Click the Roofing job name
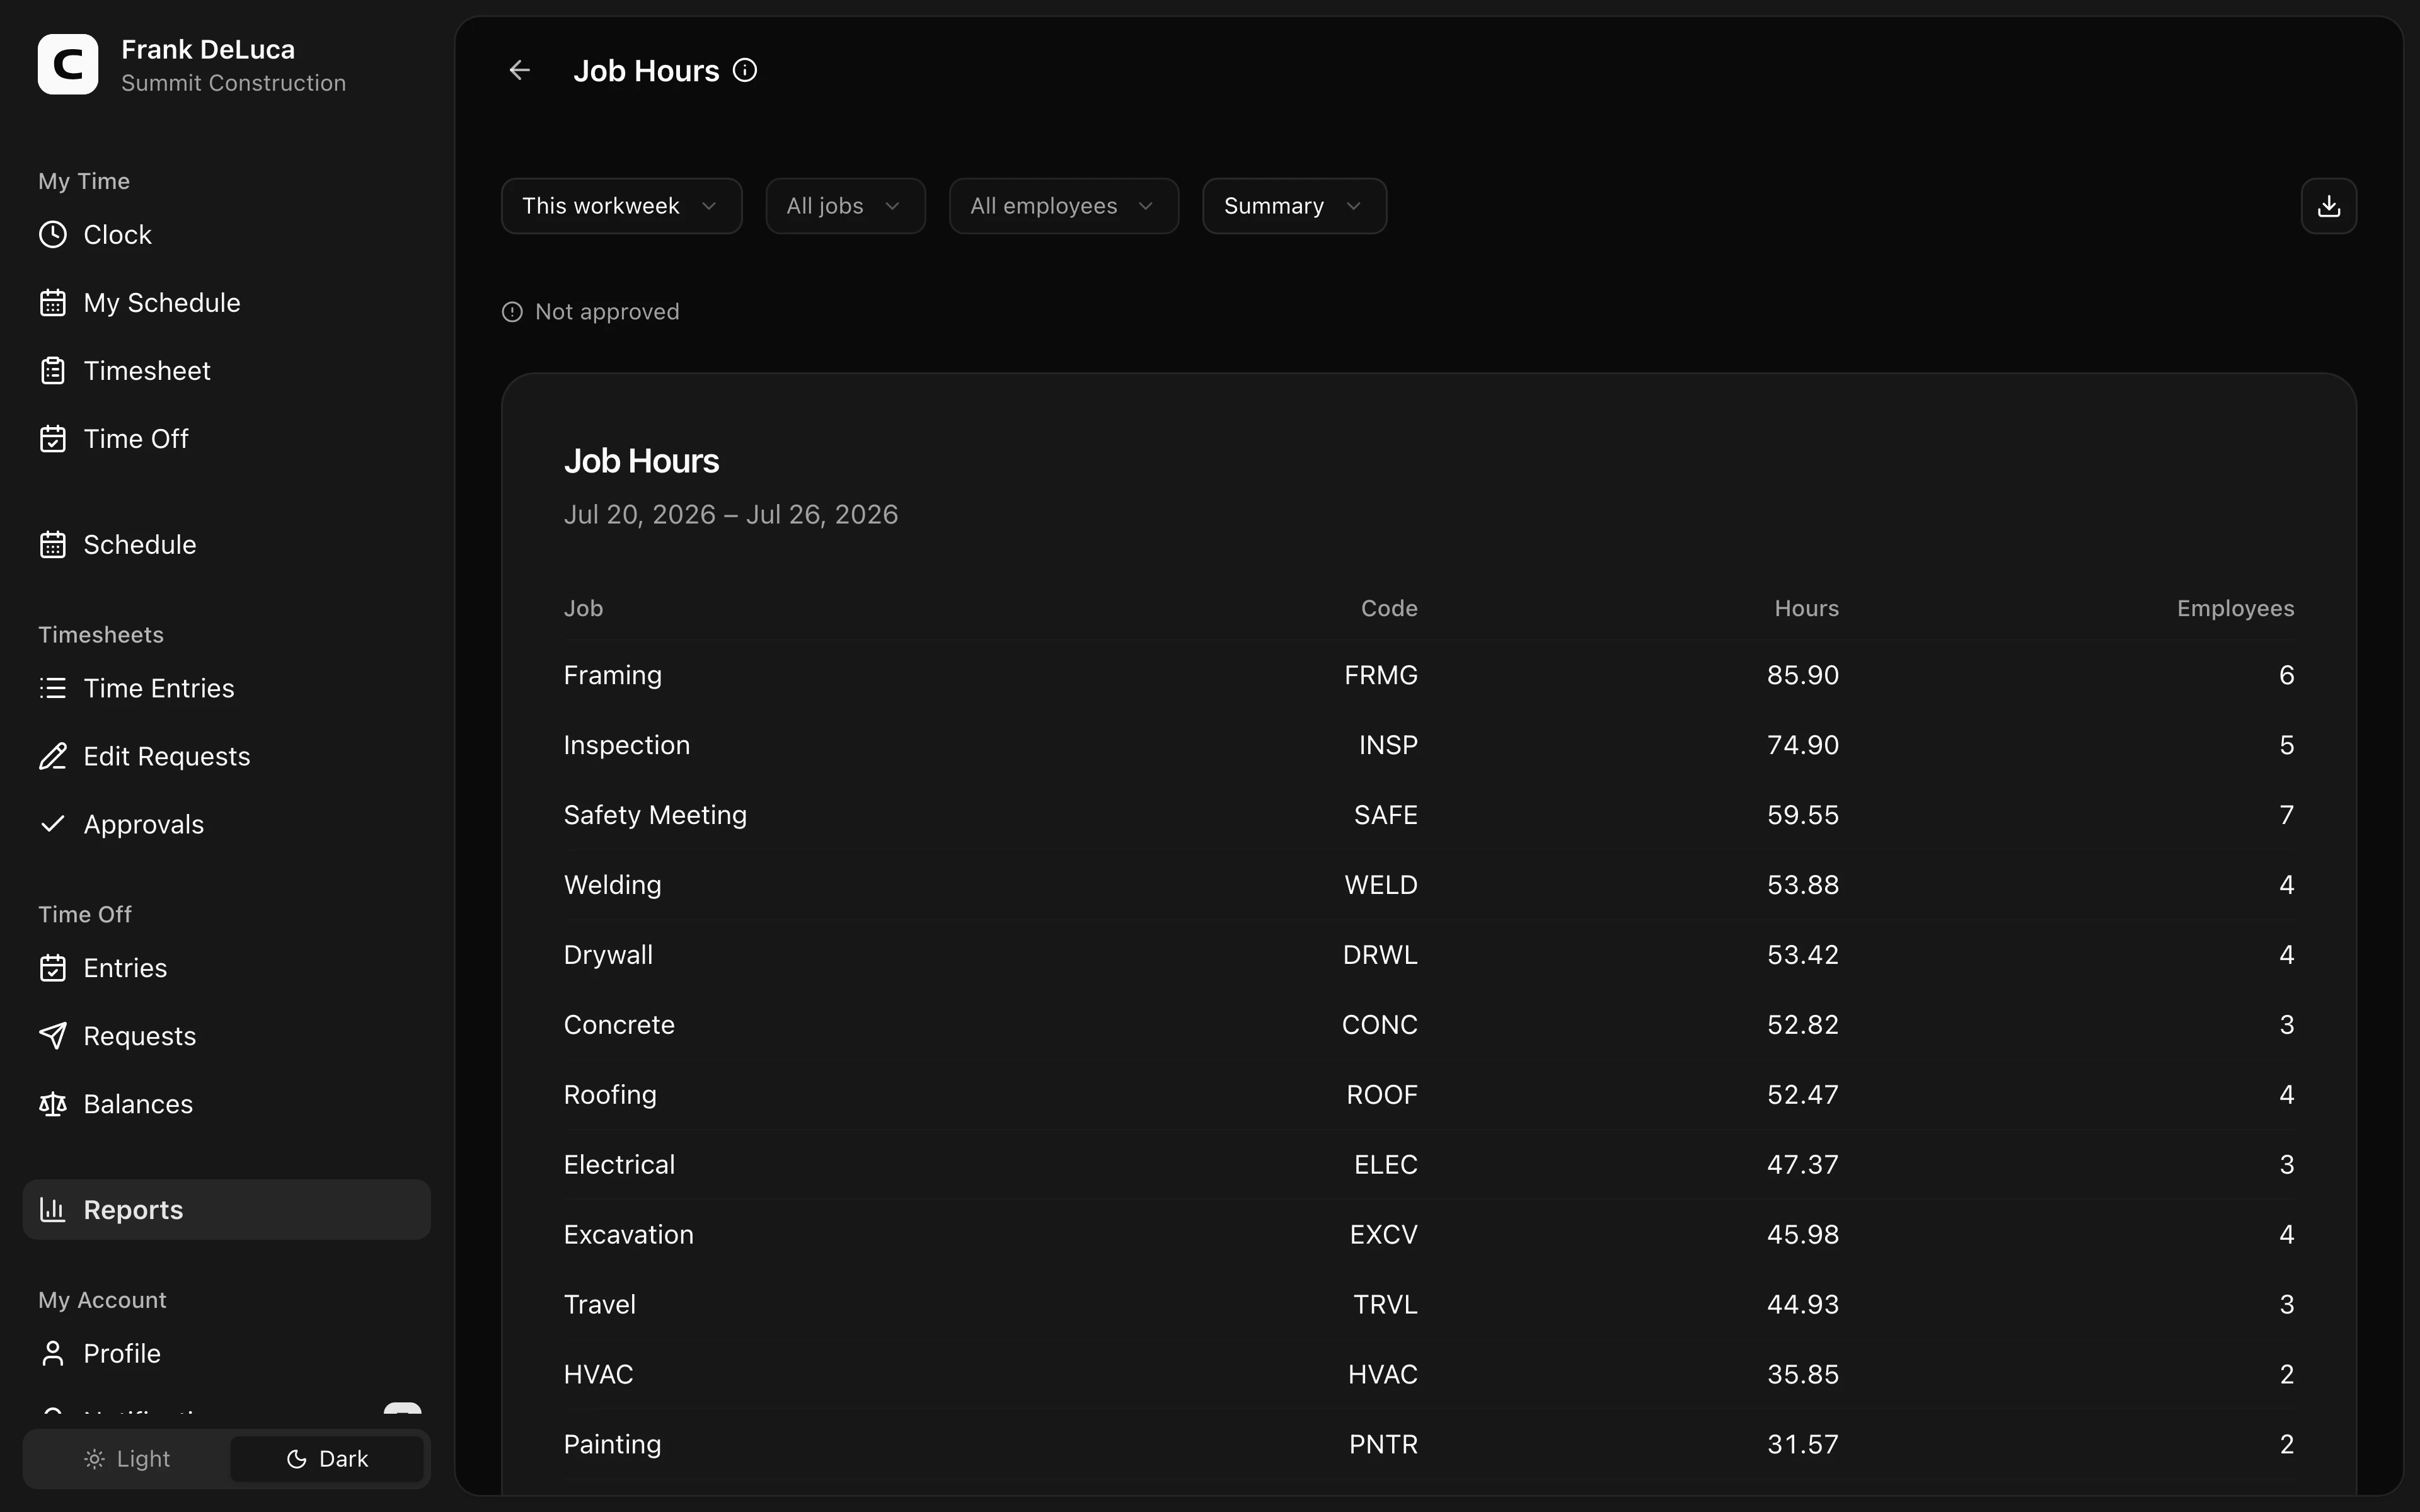 point(610,1096)
